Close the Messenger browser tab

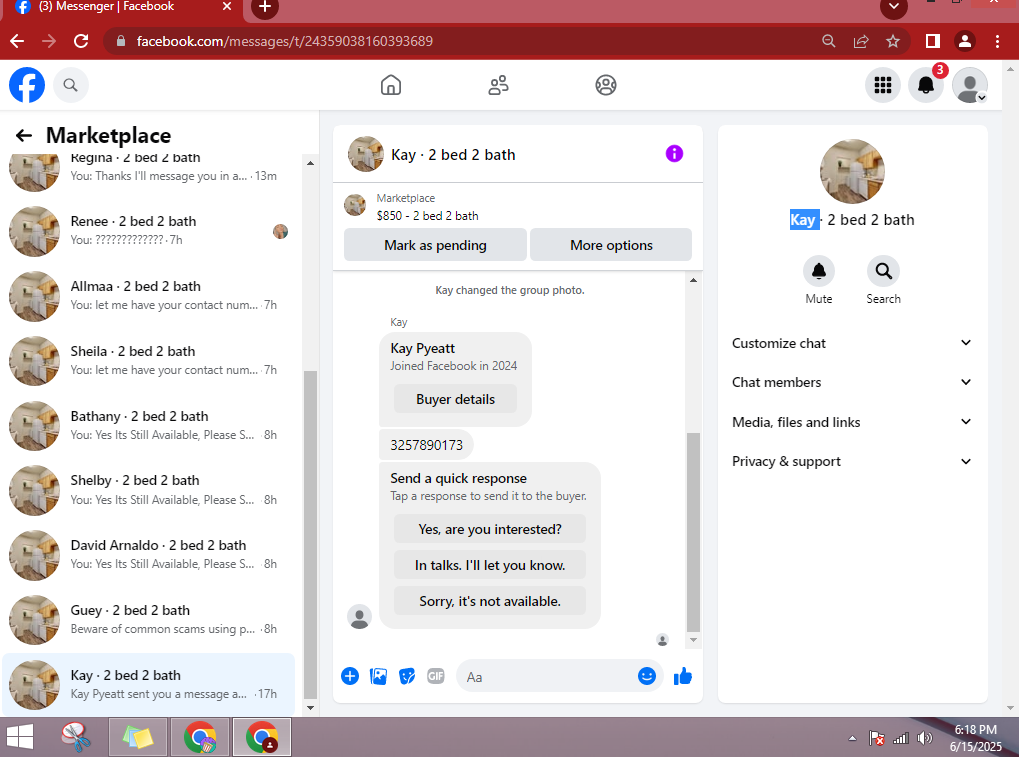(227, 6)
